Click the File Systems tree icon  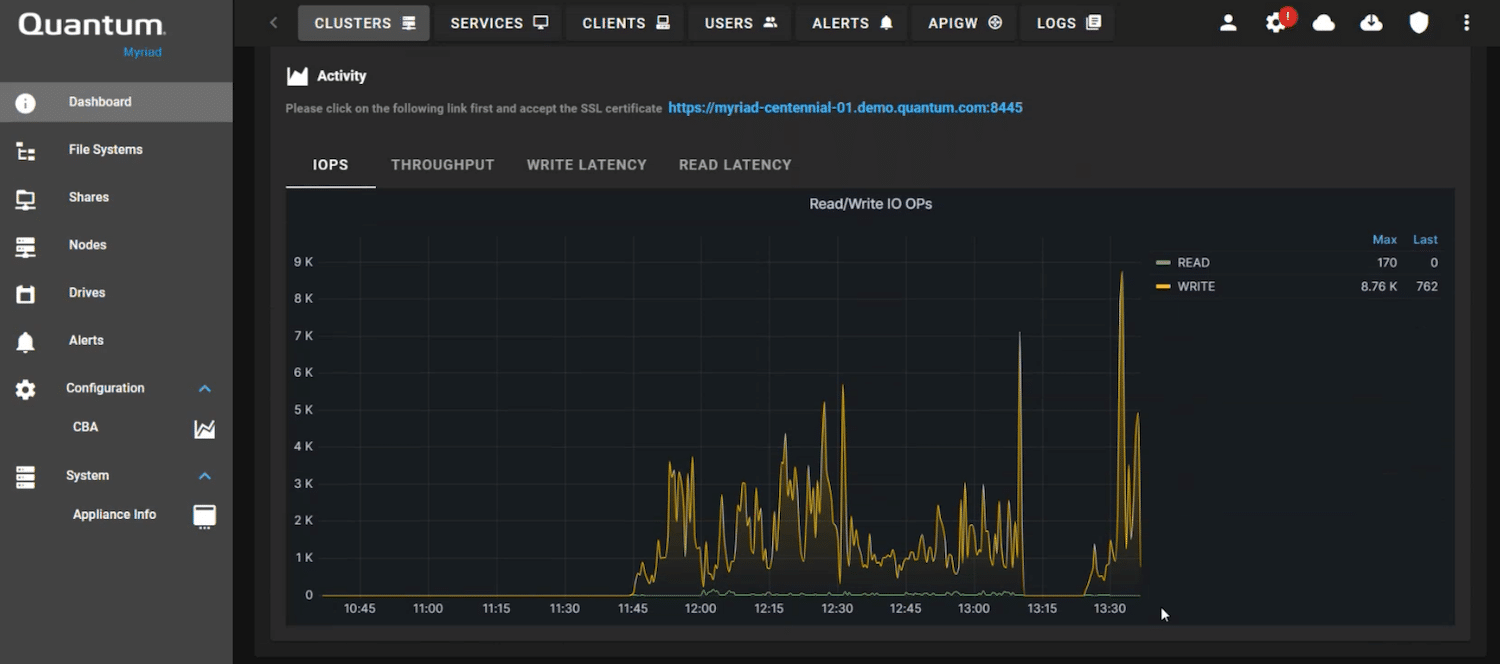coord(26,151)
